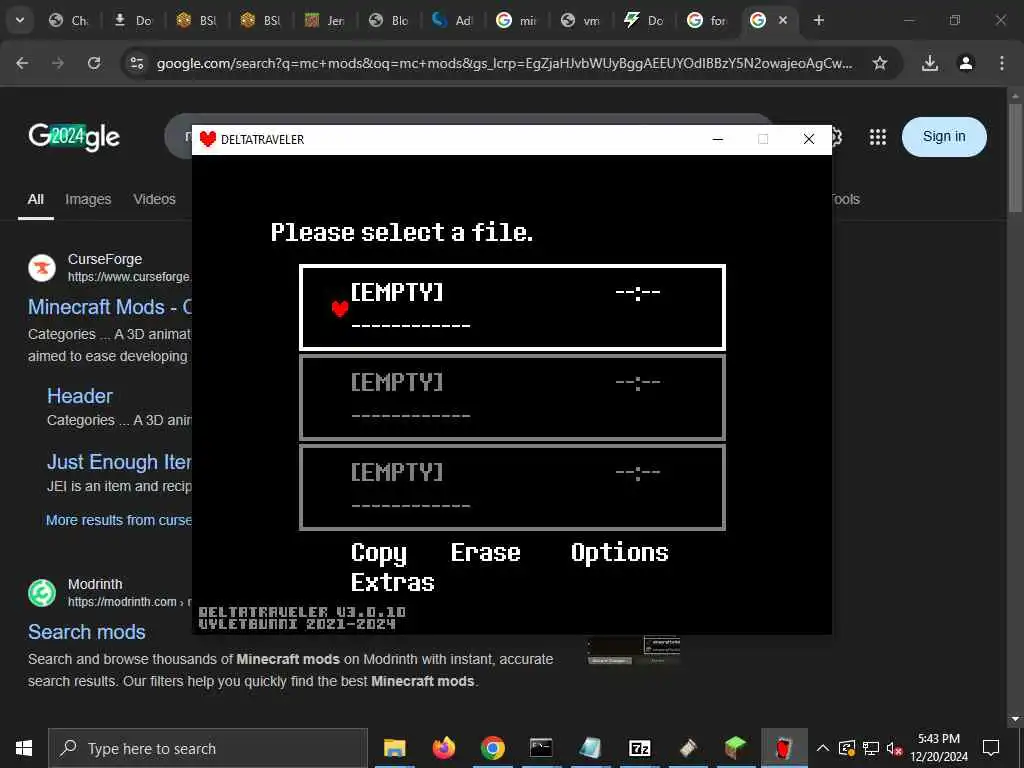Close the DELTATRAVELER window

click(x=808, y=139)
